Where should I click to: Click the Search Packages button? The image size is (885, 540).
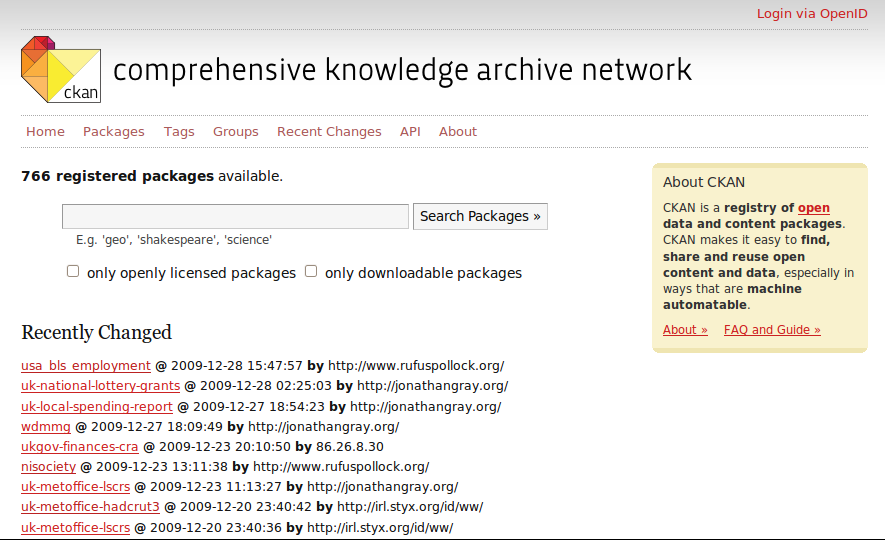(480, 217)
